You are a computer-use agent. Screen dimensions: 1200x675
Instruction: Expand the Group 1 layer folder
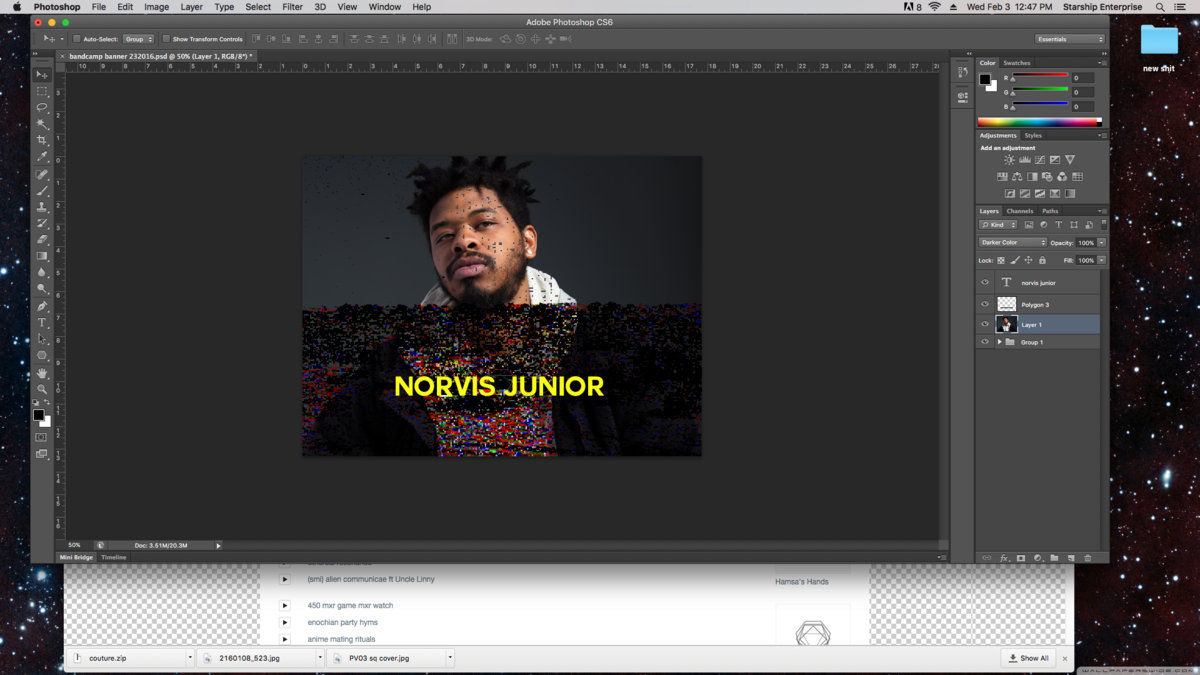coord(998,342)
